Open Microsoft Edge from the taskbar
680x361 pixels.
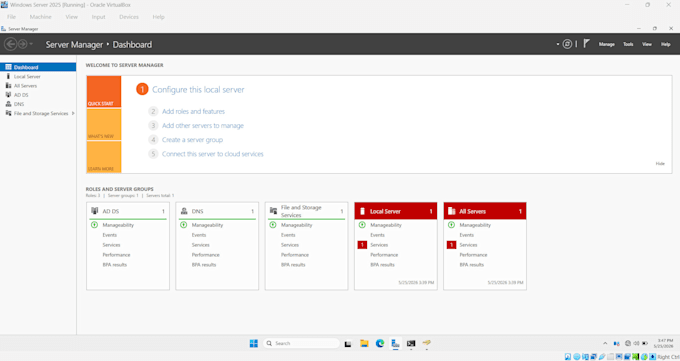click(380, 343)
